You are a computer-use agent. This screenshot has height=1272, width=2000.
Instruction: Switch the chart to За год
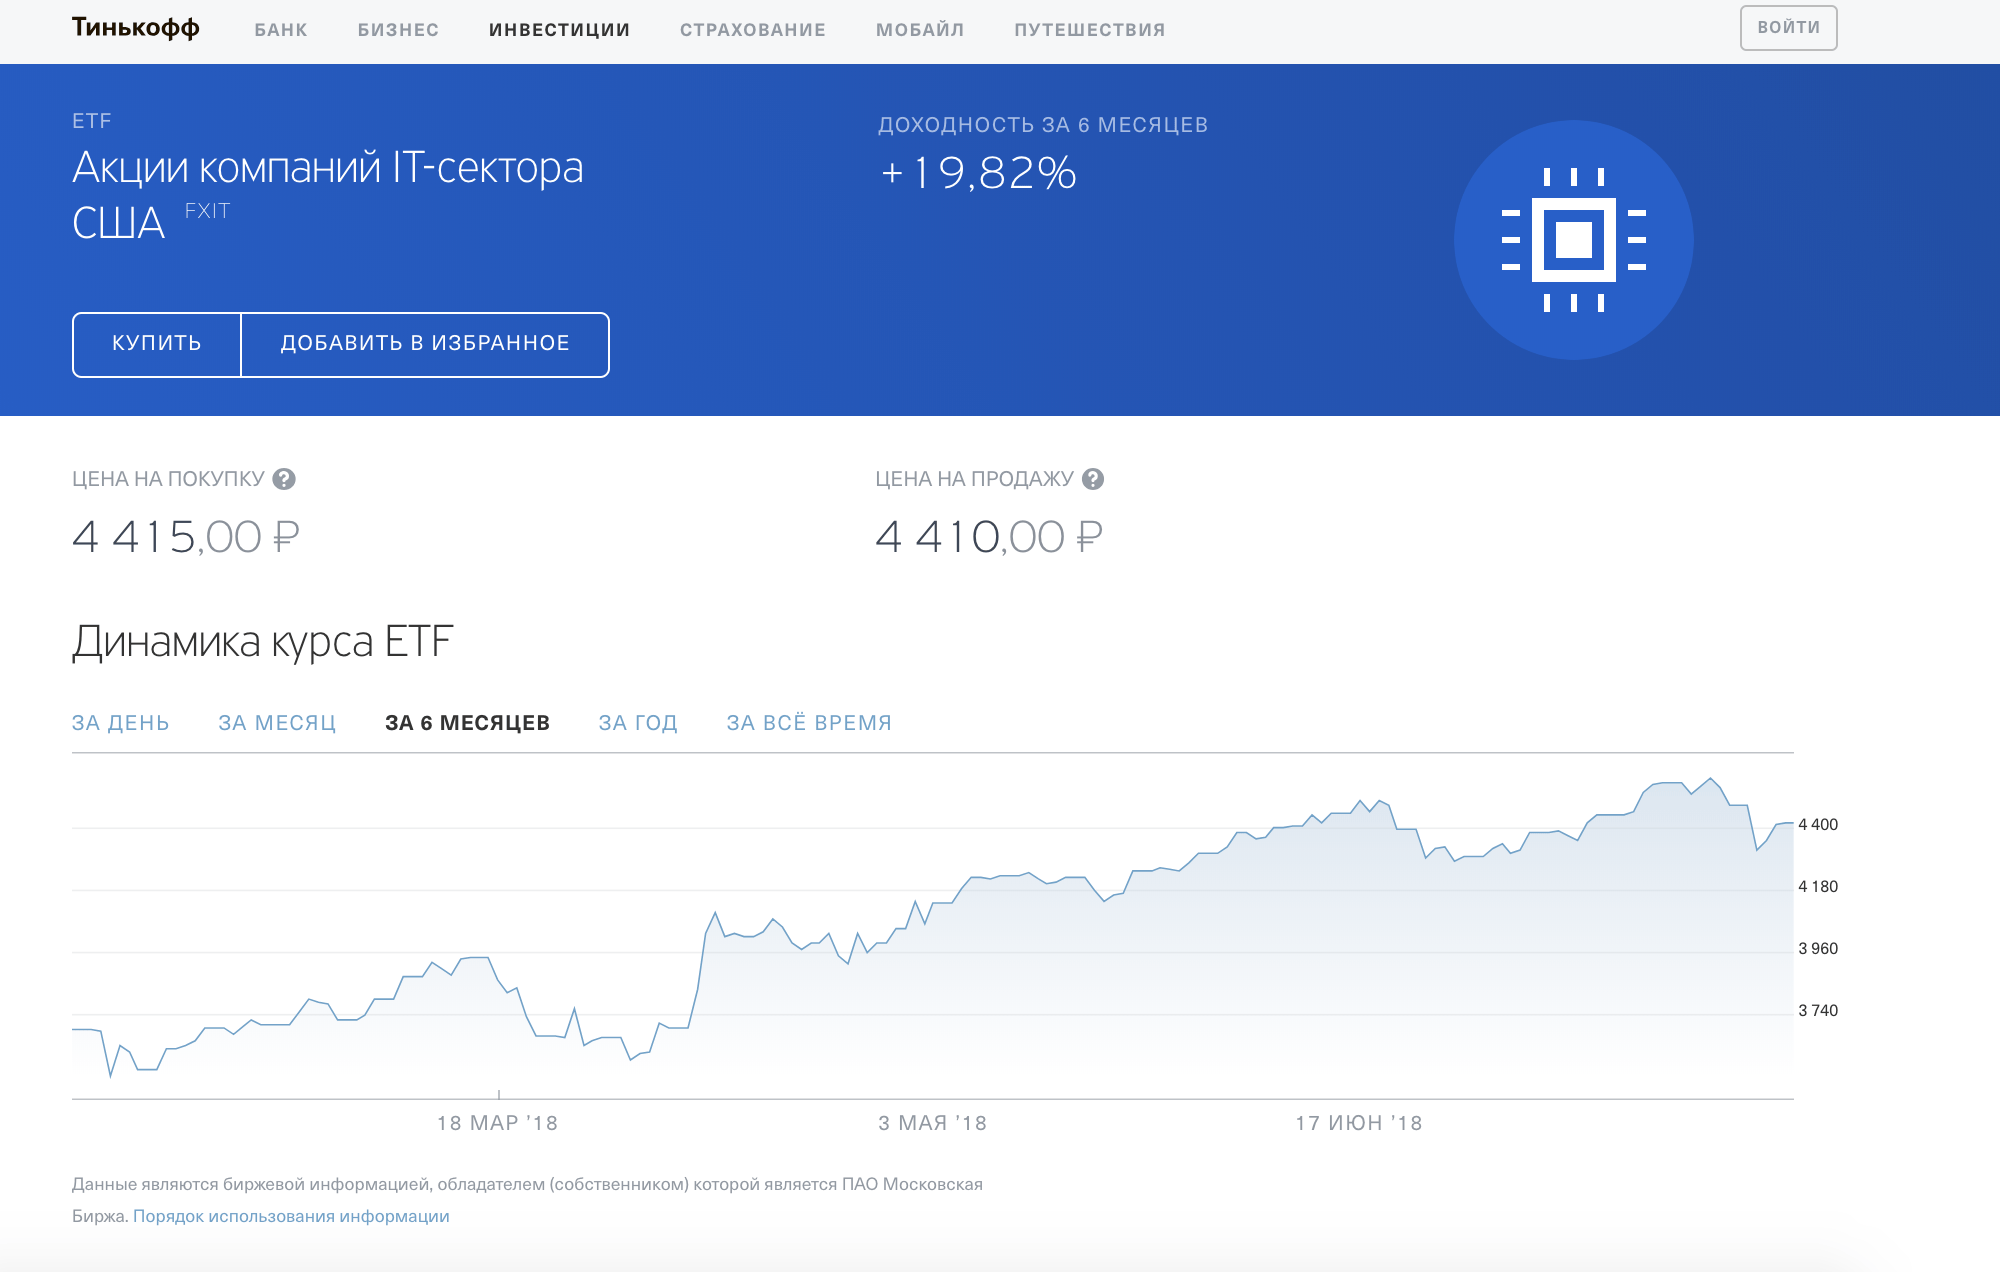tap(638, 723)
